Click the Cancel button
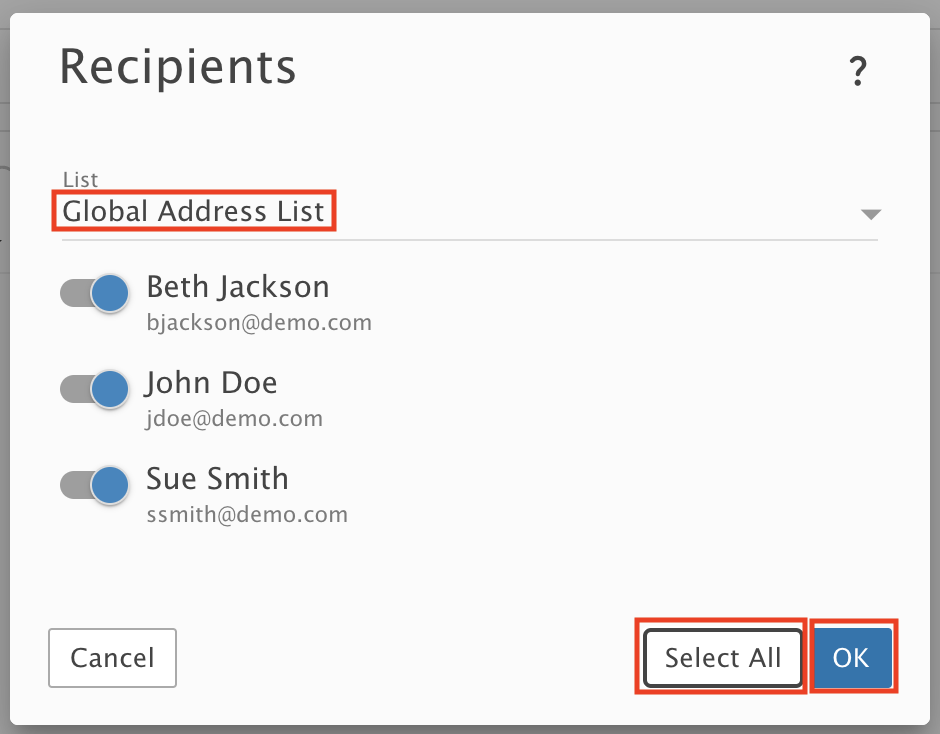940x734 pixels. tap(112, 658)
